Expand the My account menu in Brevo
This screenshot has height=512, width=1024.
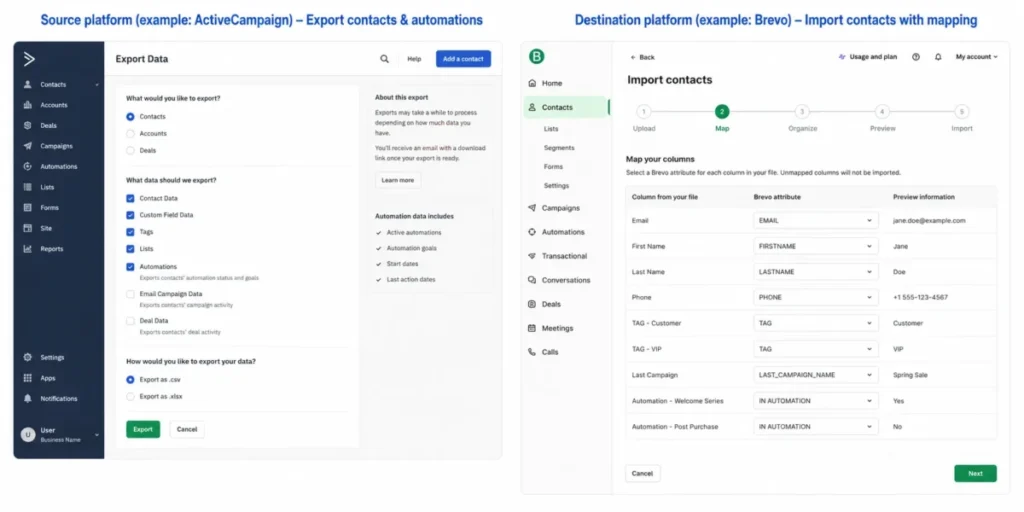point(976,57)
